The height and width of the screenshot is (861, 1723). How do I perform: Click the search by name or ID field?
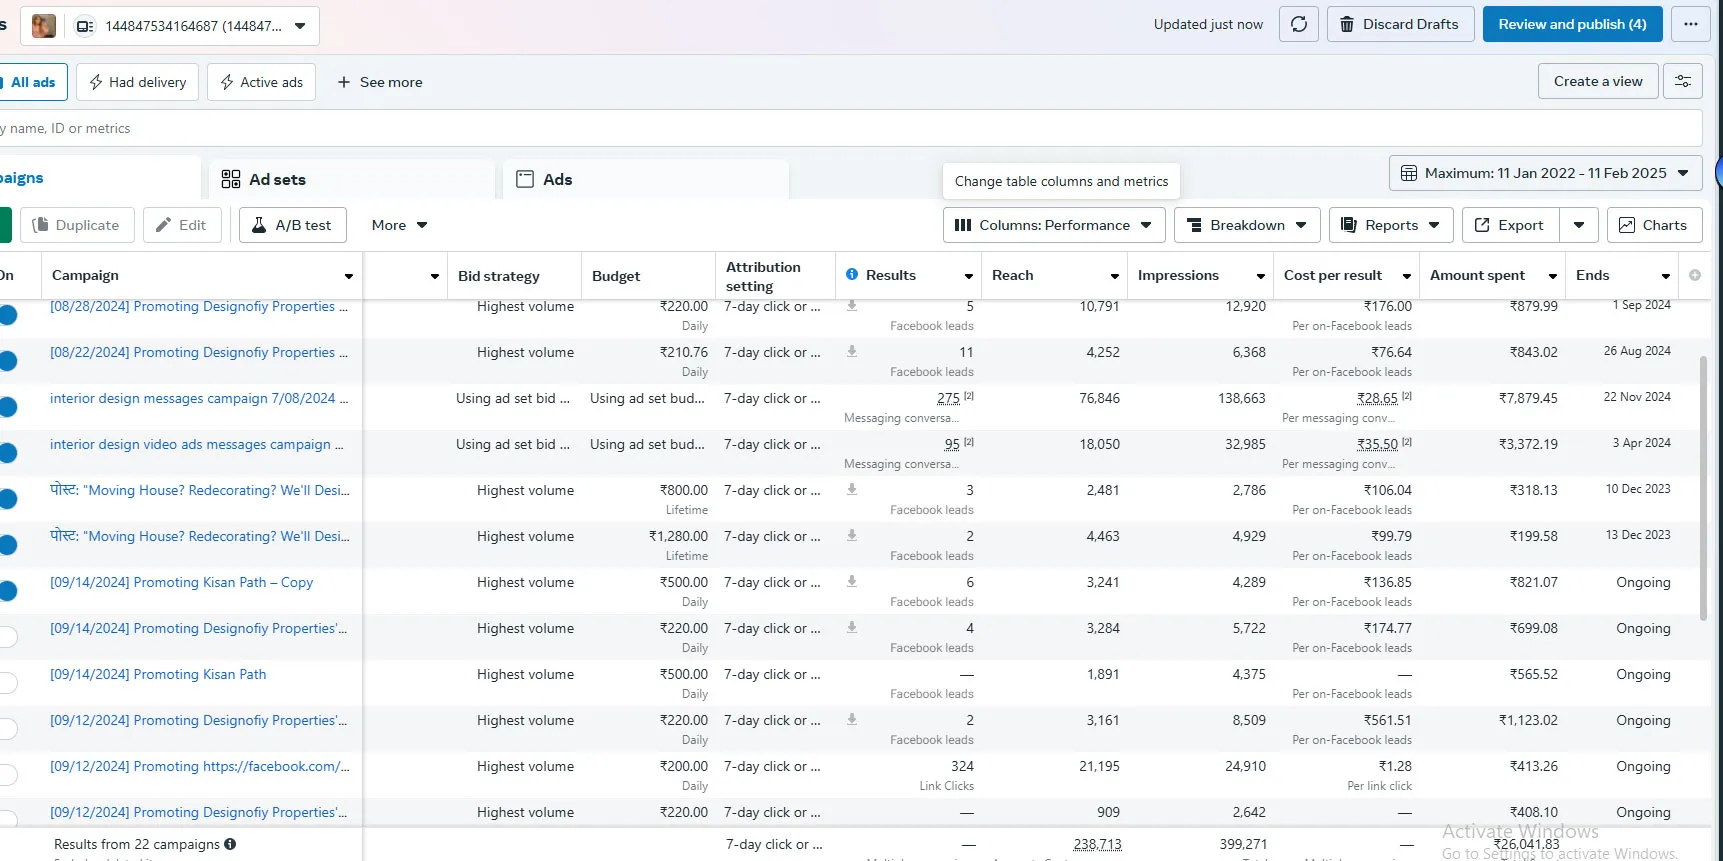[850, 128]
